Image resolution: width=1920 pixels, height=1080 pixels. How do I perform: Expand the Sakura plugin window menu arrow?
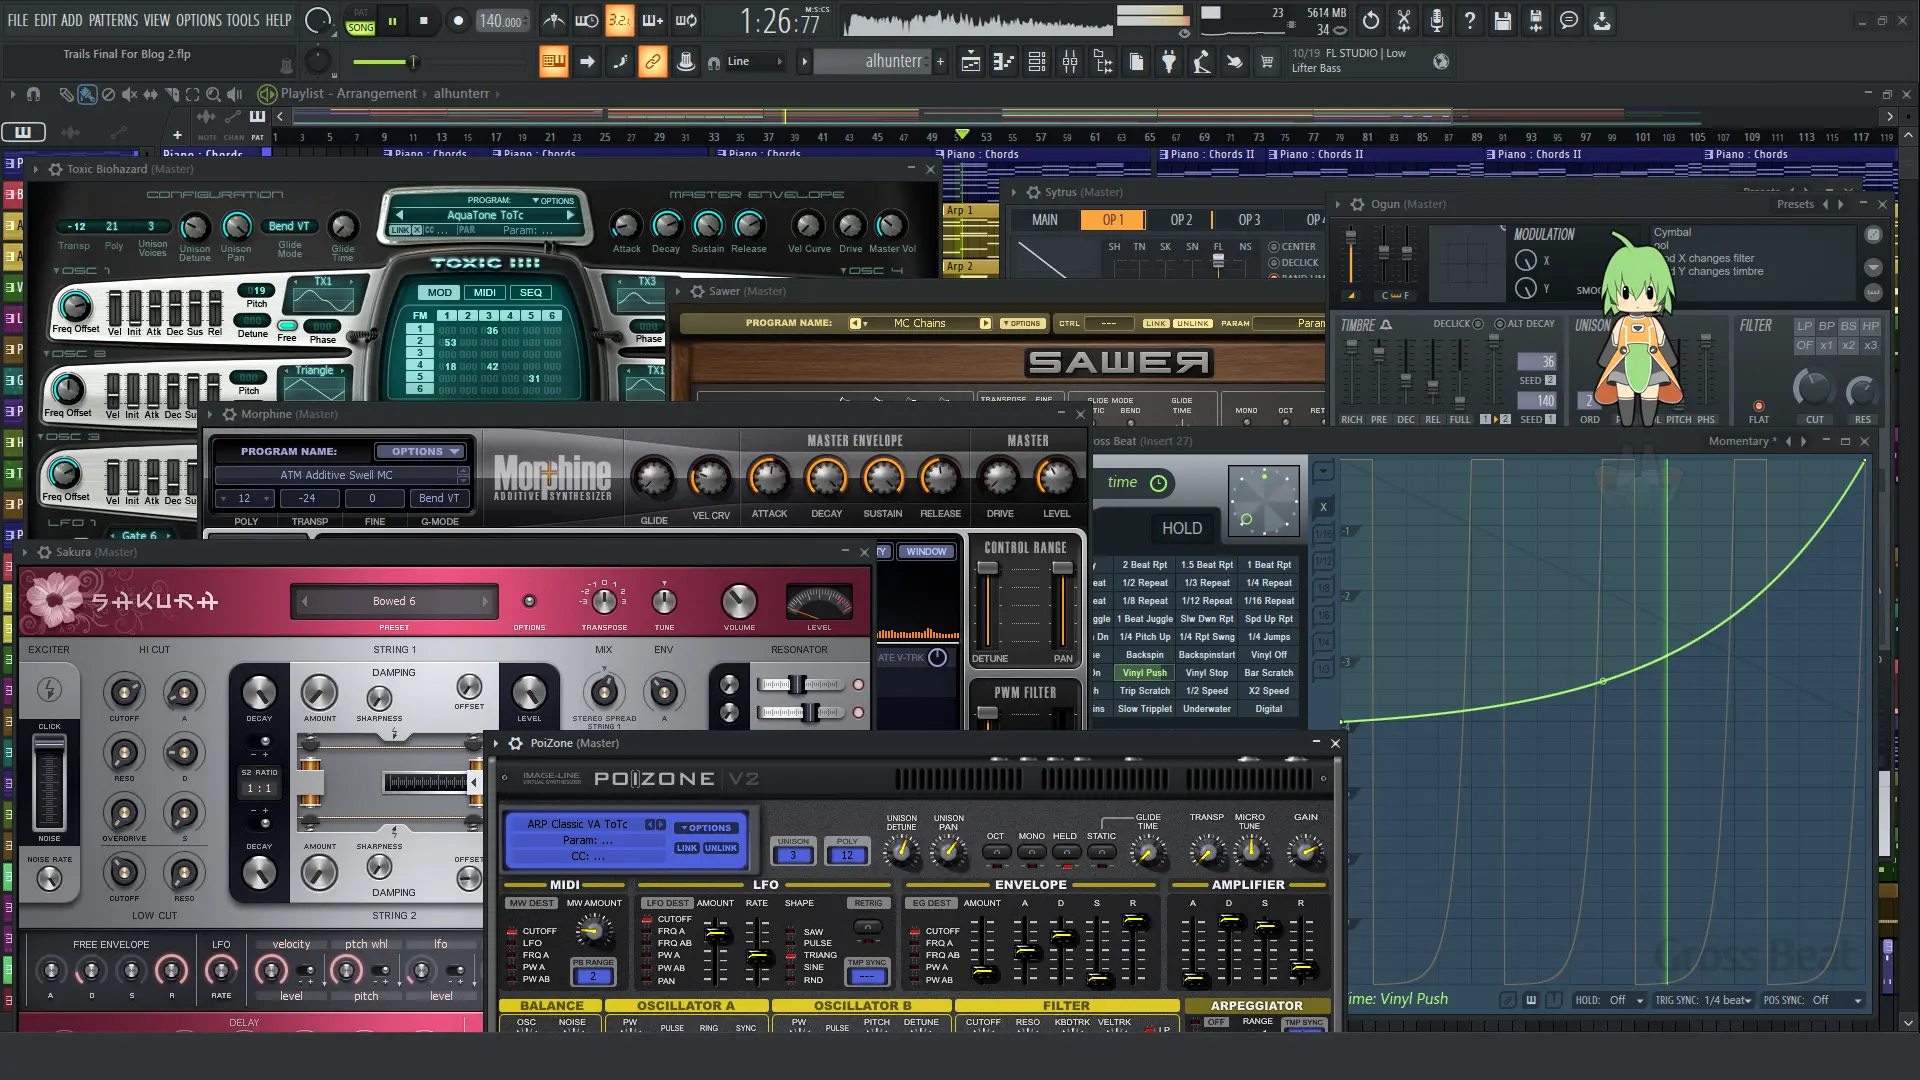click(x=25, y=552)
